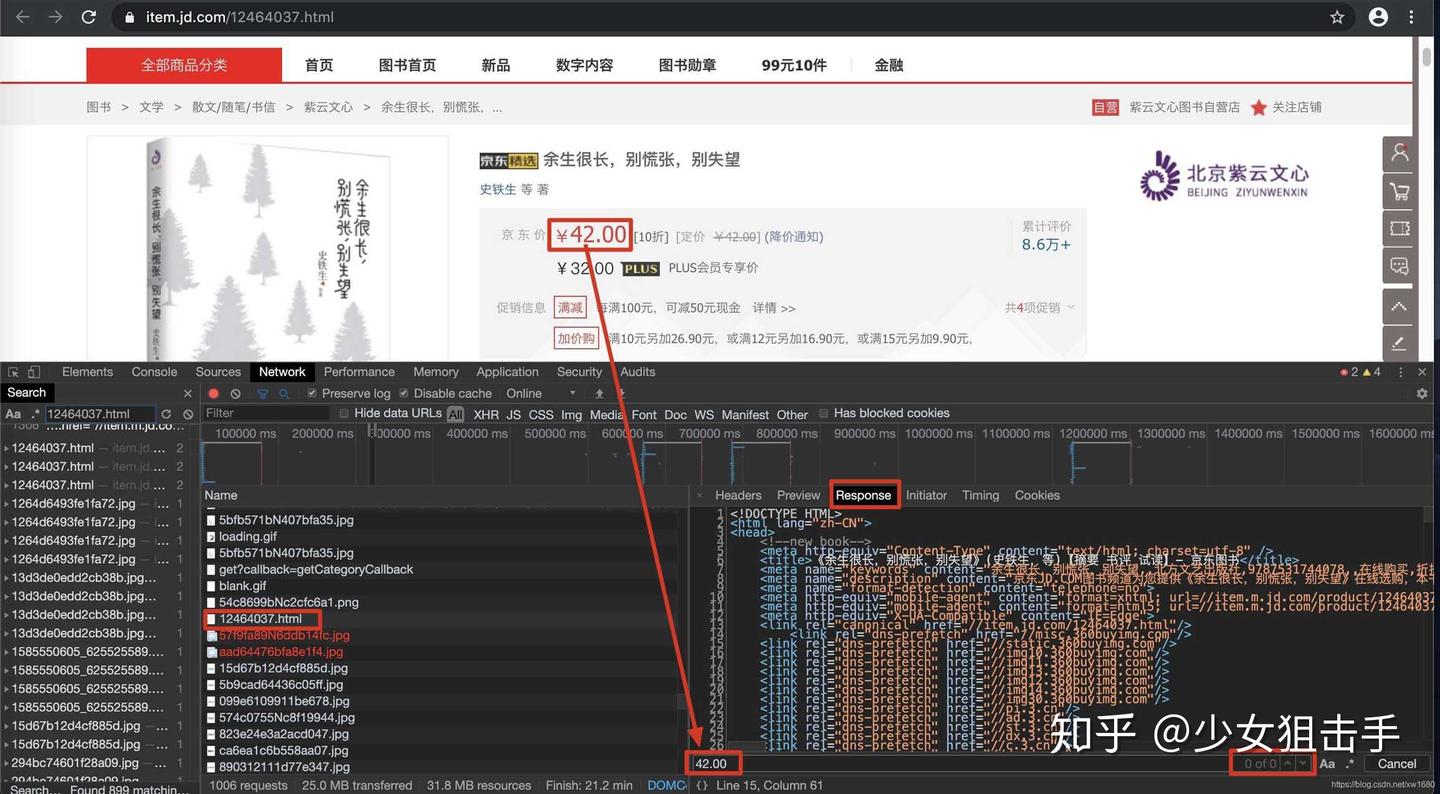Image resolution: width=1440 pixels, height=794 pixels.
Task: Close the Search side panel
Action: (187, 393)
